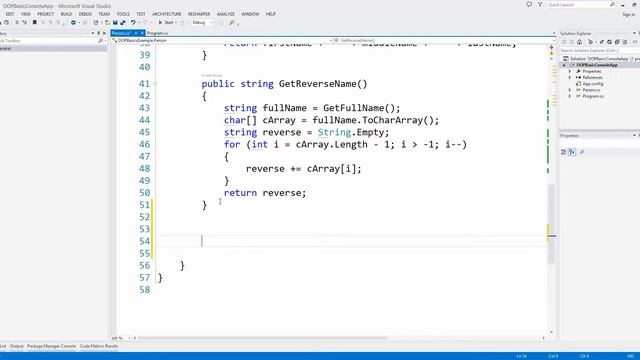Click the Find in Files icon
This screenshot has height=360, width=640.
click(x=231, y=22)
